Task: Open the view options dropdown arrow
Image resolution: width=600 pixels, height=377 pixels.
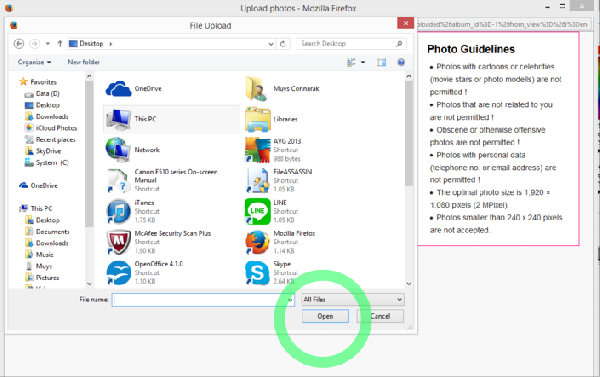Action: [363, 62]
